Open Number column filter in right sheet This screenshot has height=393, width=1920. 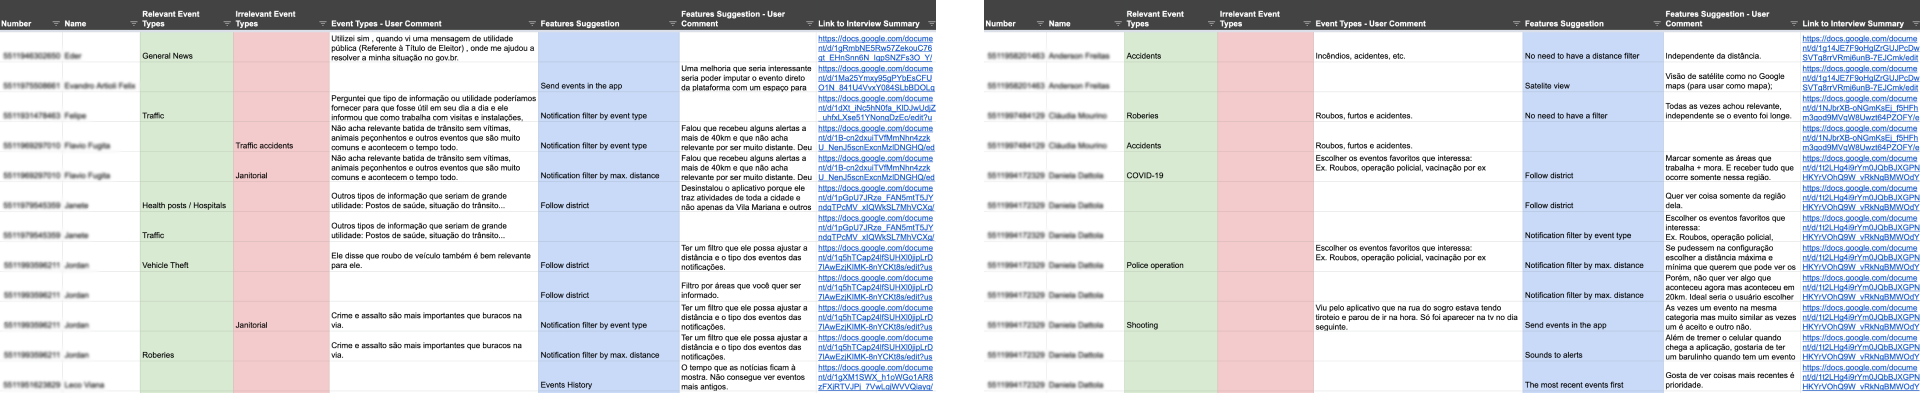click(x=1040, y=23)
